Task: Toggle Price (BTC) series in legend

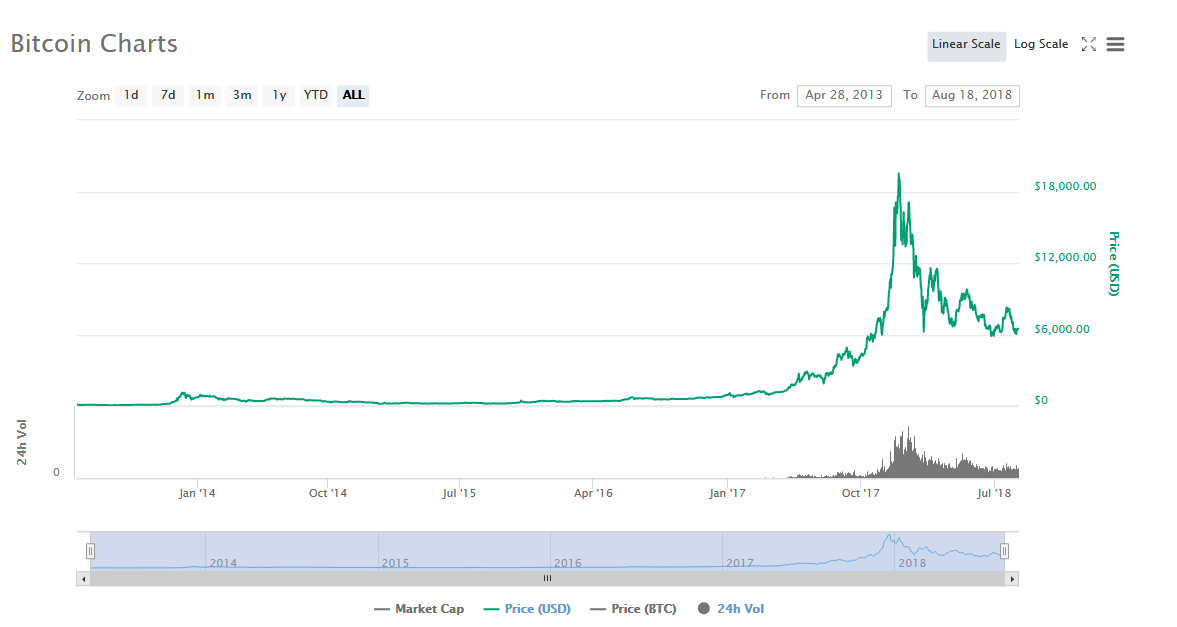Action: click(634, 609)
